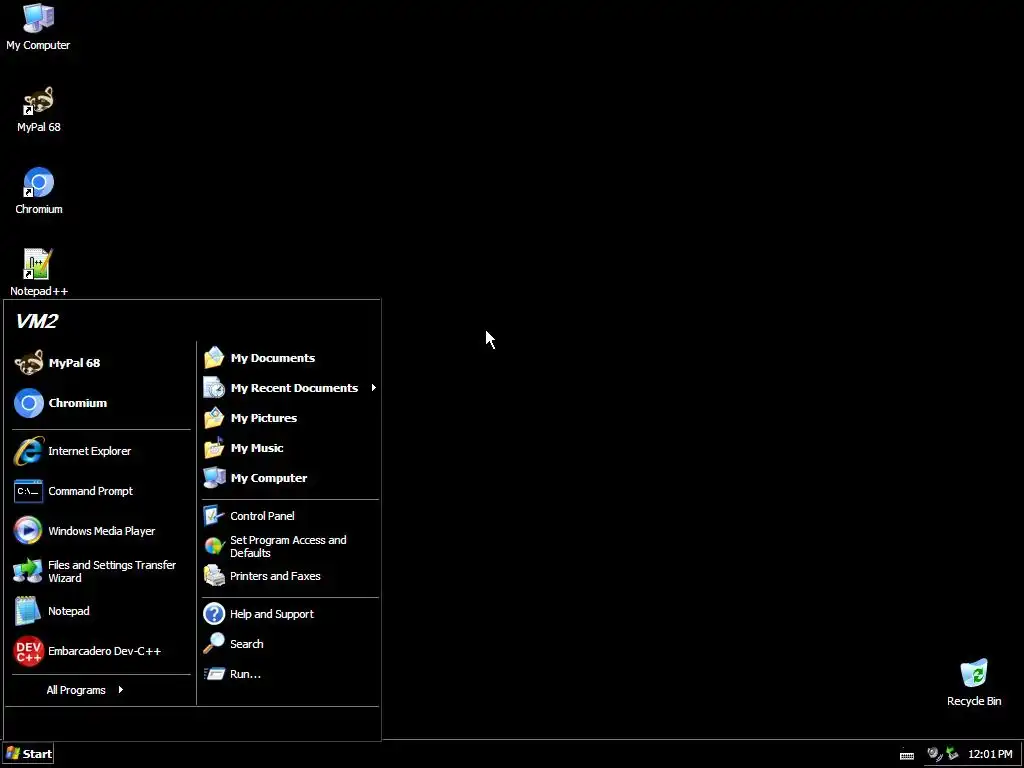Viewport: 1024px width, 768px height.
Task: Open Internet Explorer from the Start menu
Action: coord(101,451)
